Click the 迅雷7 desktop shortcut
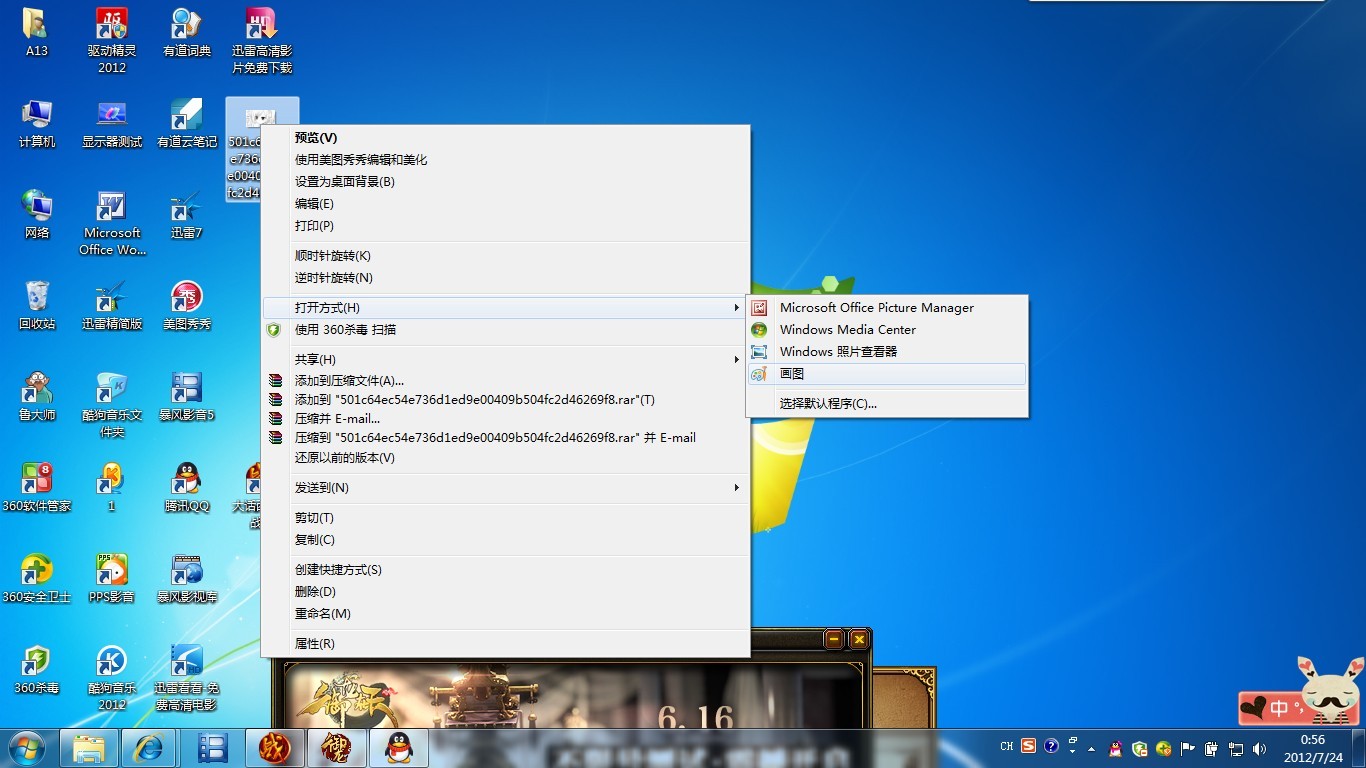The image size is (1366, 768). pyautogui.click(x=187, y=215)
